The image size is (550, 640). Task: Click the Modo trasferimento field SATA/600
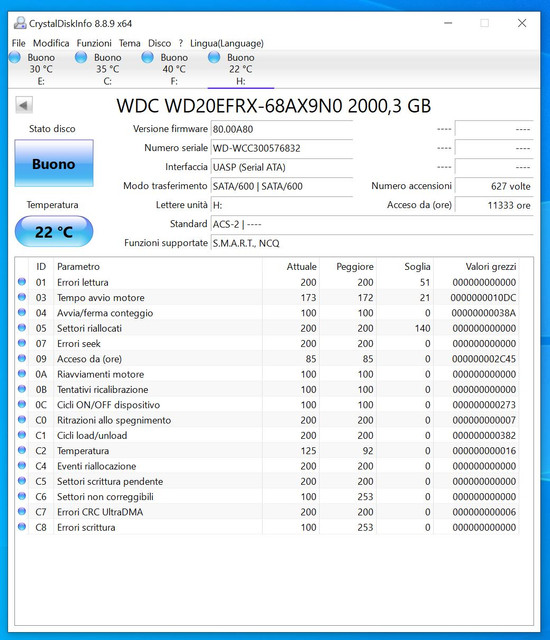point(282,186)
